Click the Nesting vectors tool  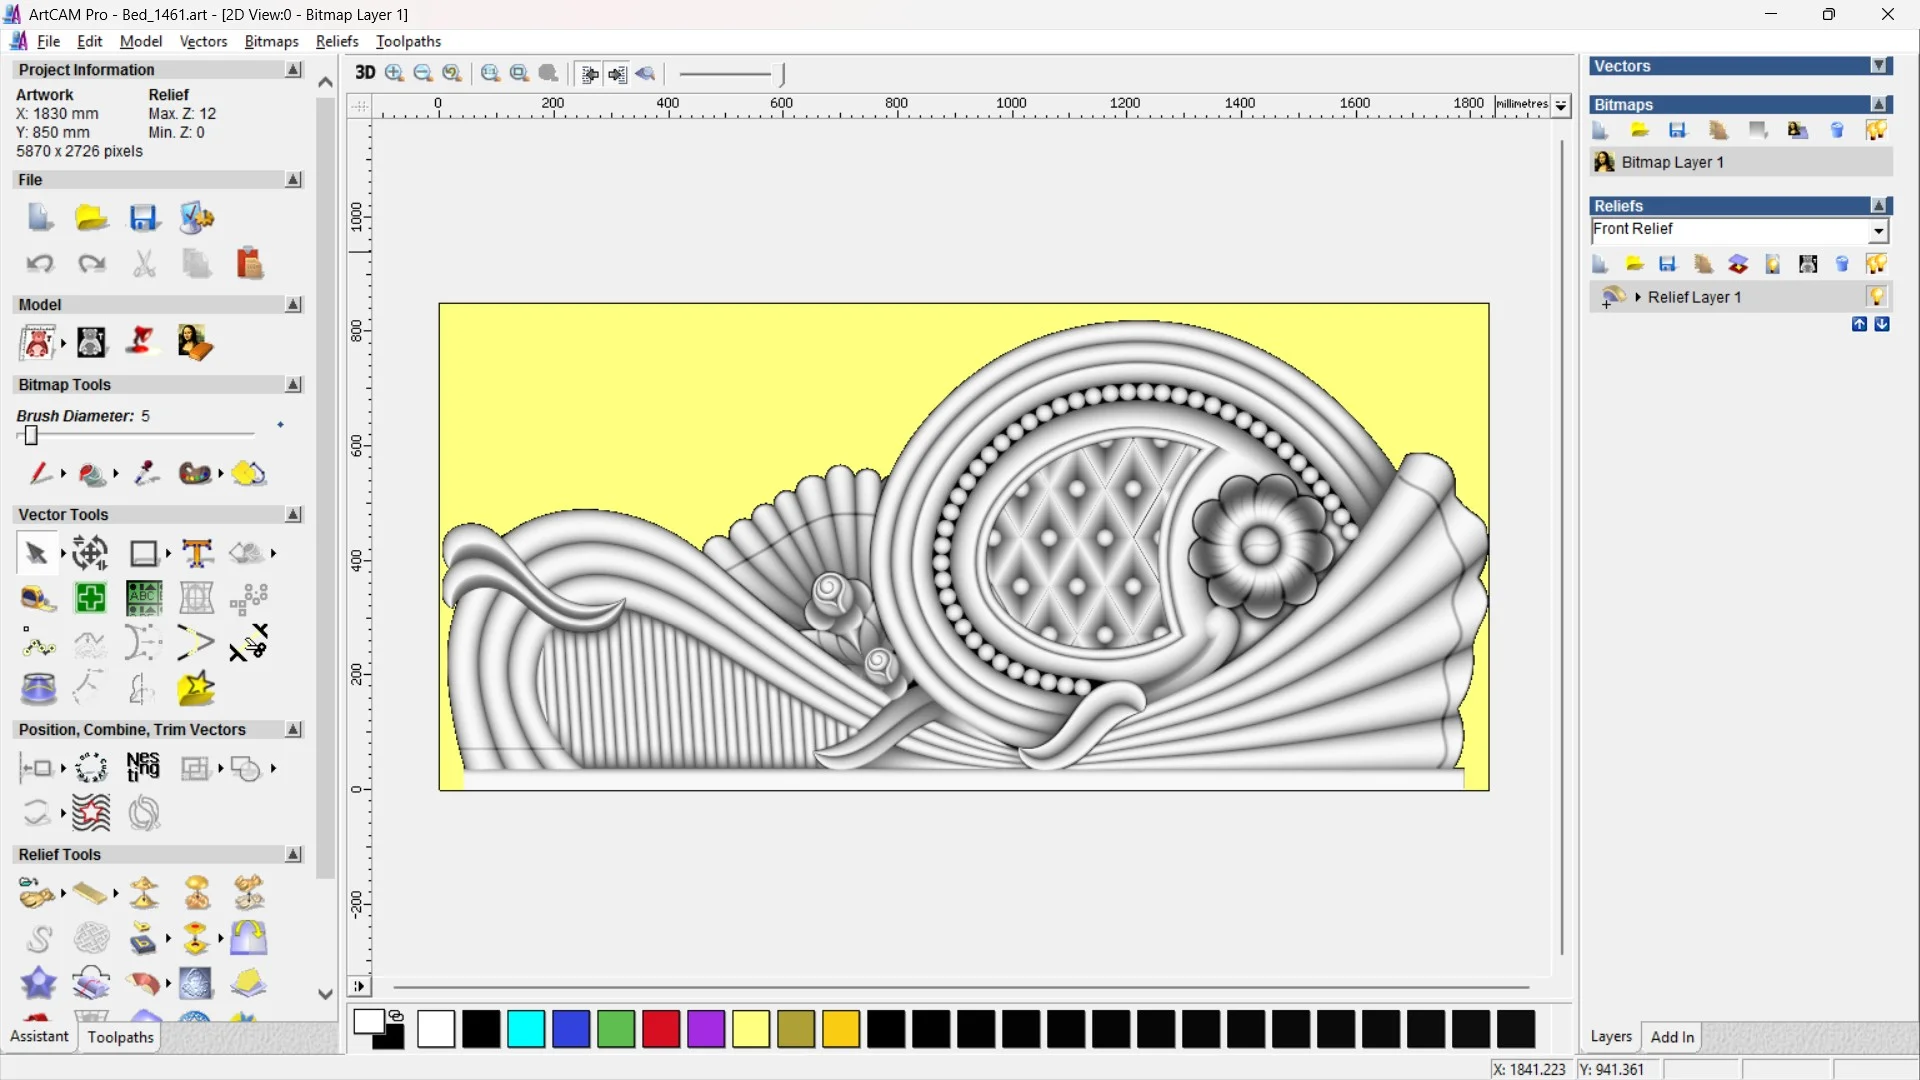(x=143, y=768)
